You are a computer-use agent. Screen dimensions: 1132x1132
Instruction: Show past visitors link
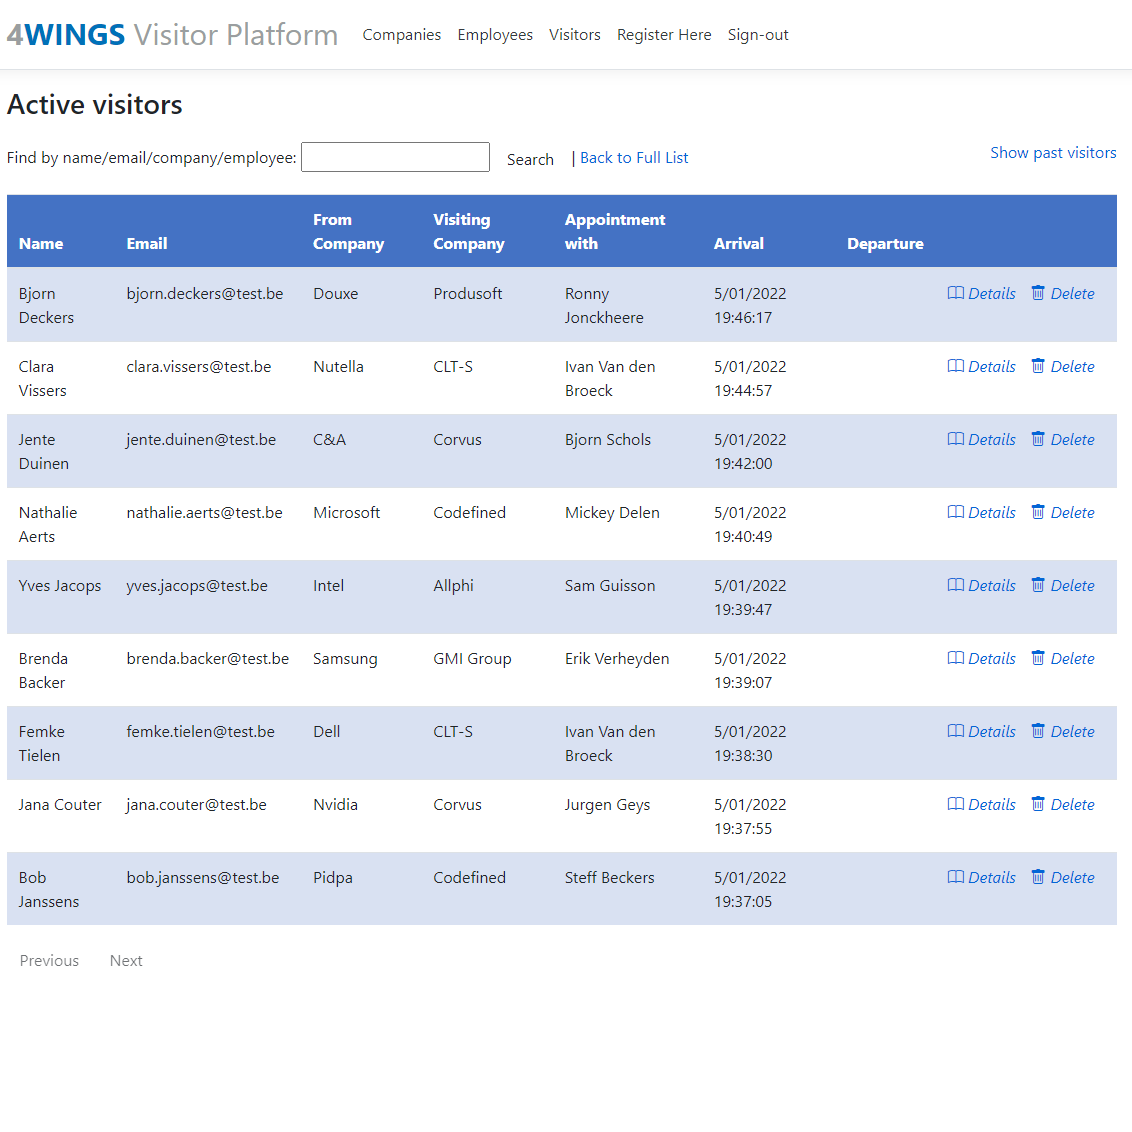pyautogui.click(x=1053, y=153)
